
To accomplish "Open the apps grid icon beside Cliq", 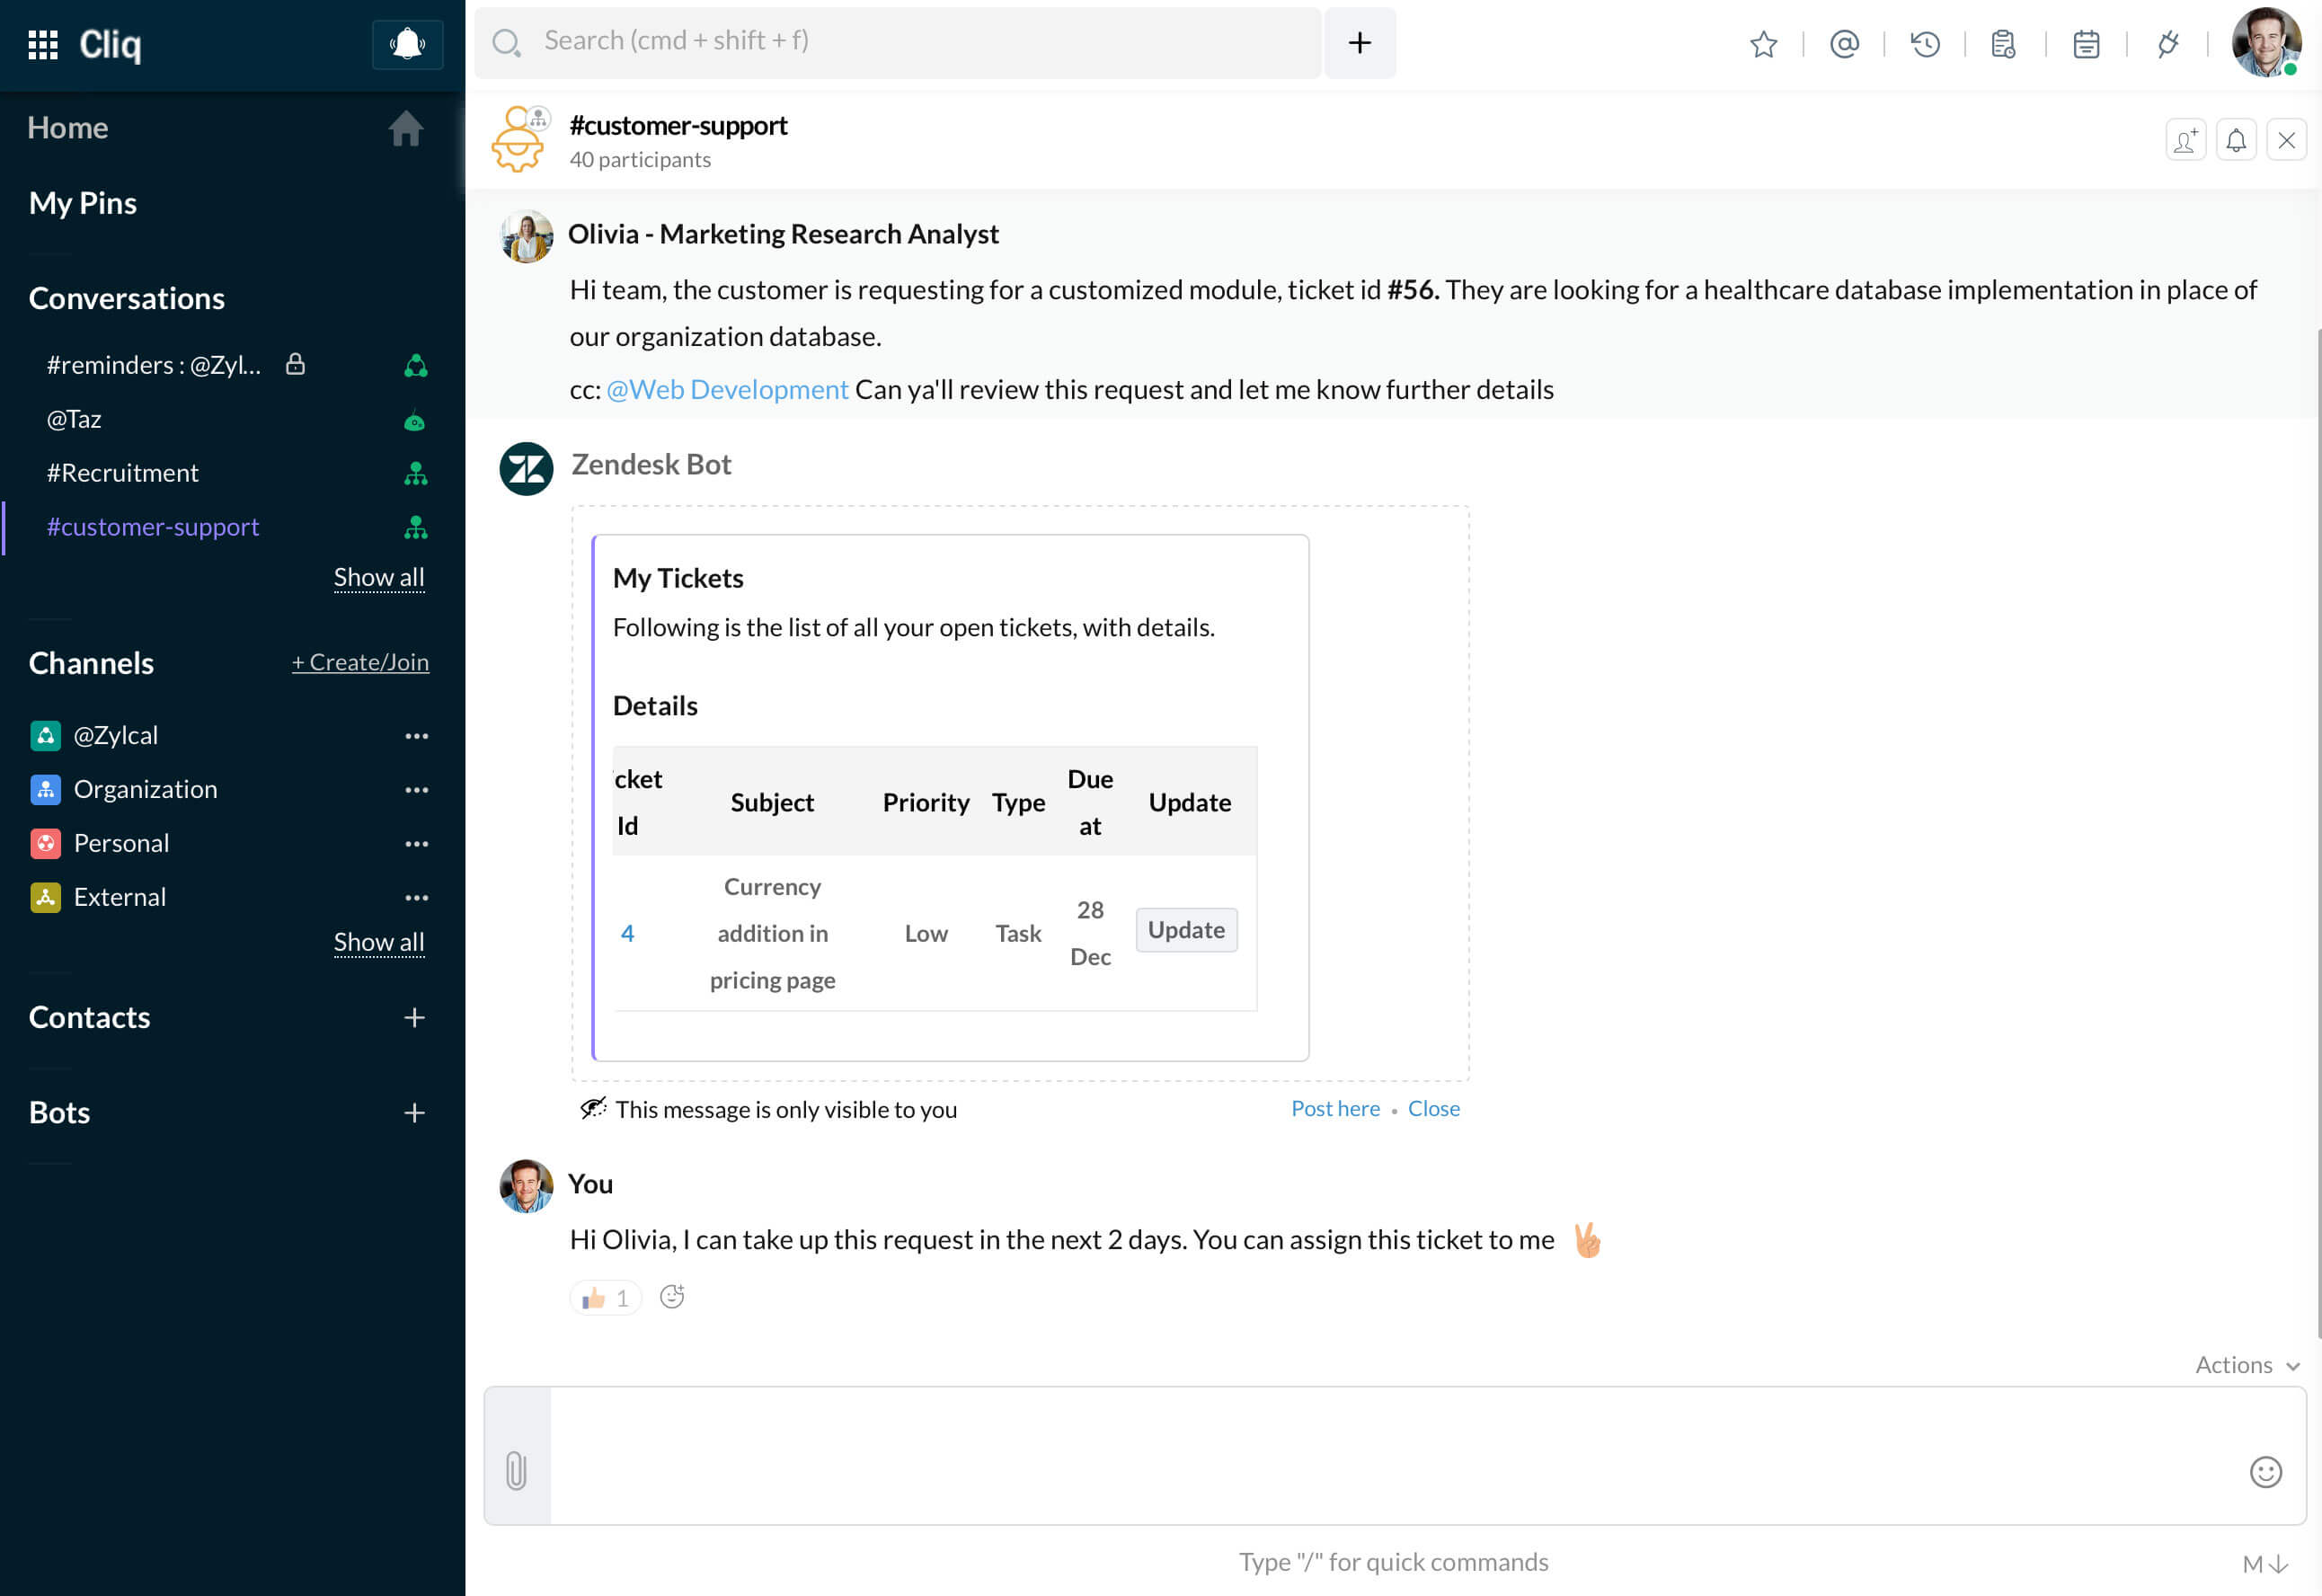I will [x=42, y=44].
